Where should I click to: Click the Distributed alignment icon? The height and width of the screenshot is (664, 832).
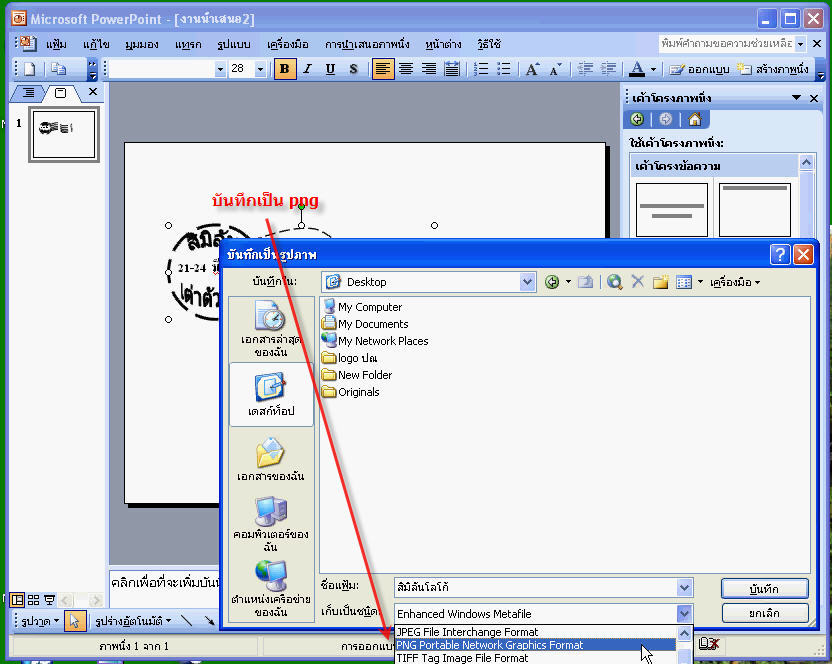coord(452,69)
